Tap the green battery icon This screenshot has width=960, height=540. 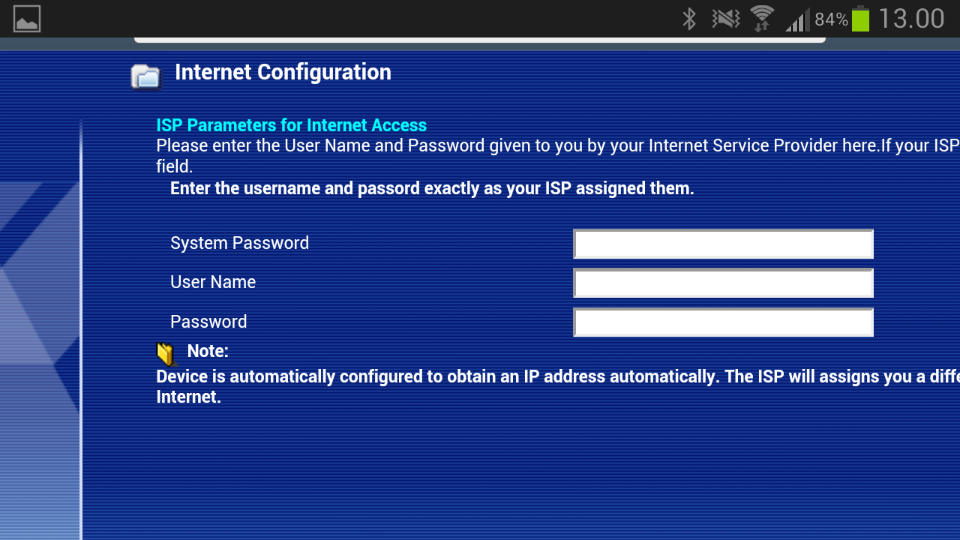coord(860,19)
